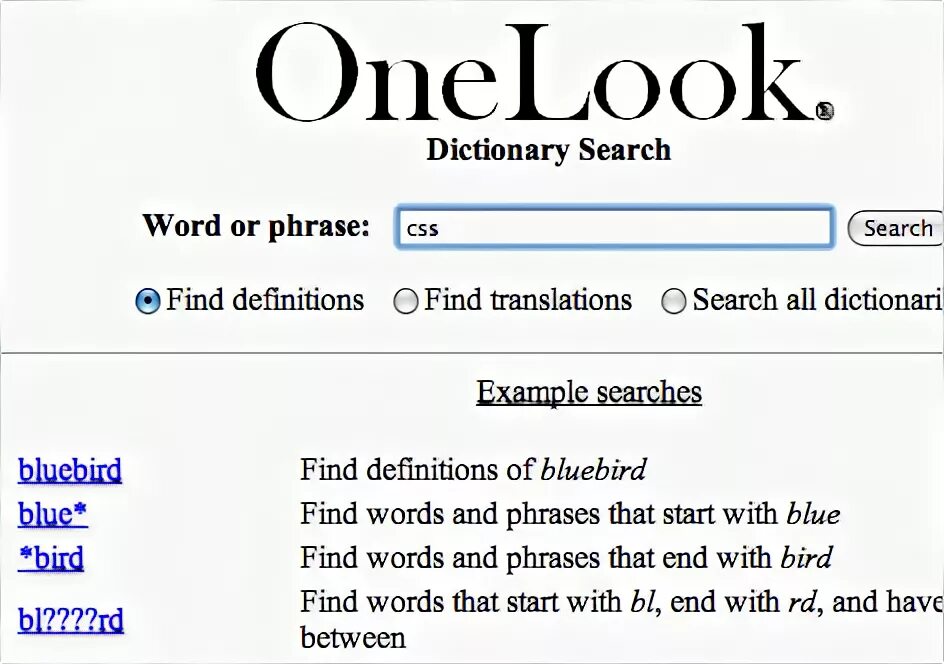Click the Find translations label text
Image resolution: width=944 pixels, height=664 pixels.
[528, 300]
